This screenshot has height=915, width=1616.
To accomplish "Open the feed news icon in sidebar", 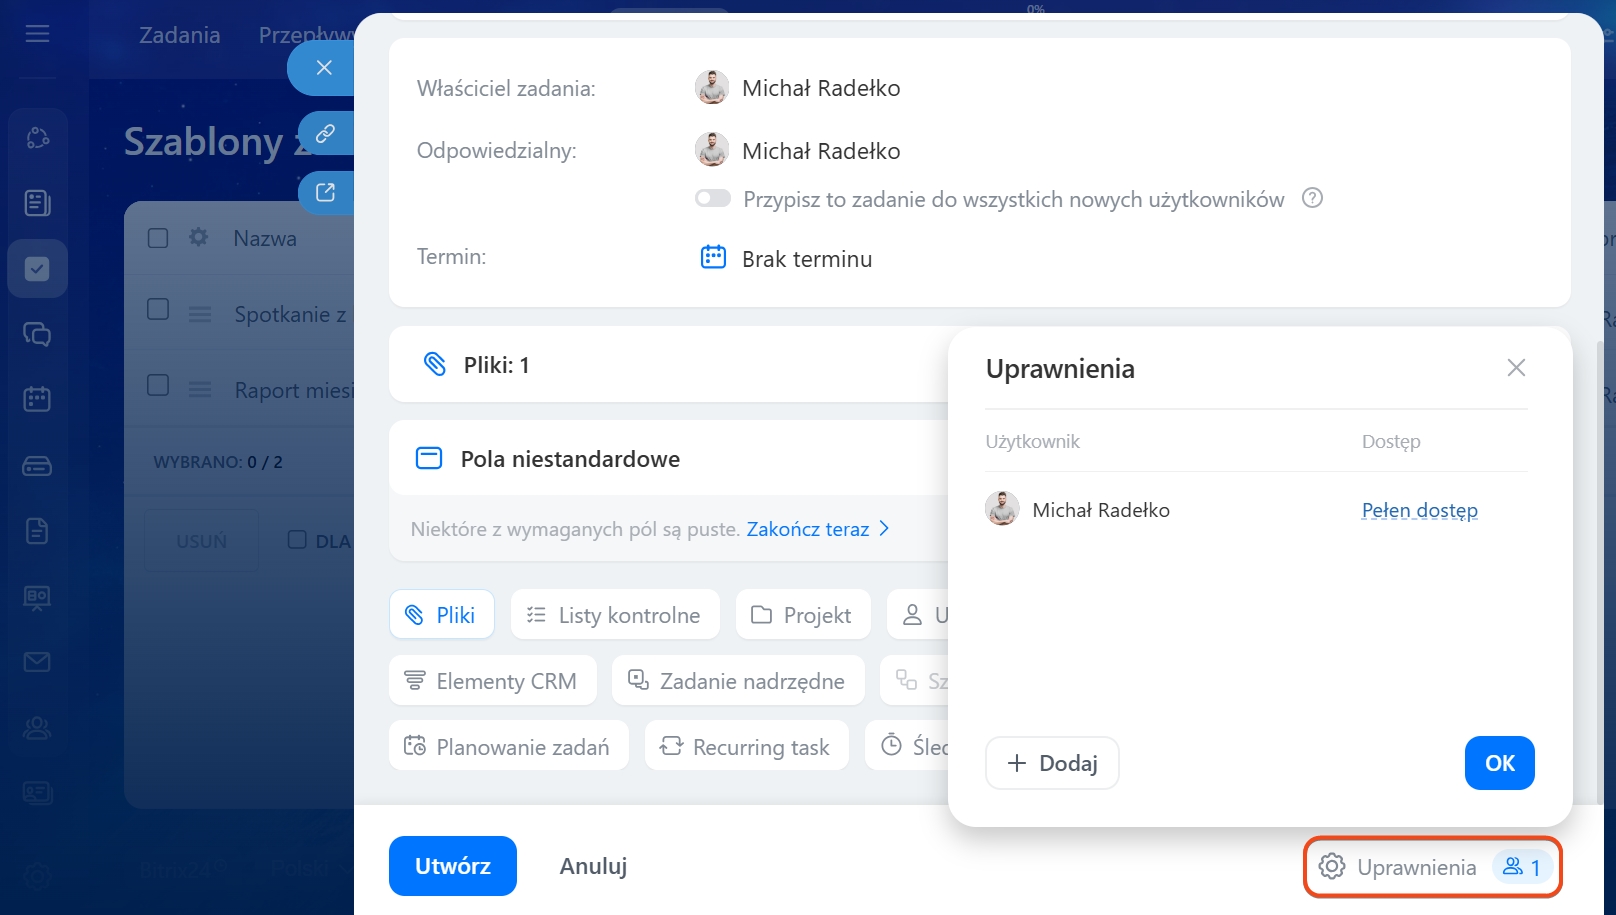I will tap(37, 203).
